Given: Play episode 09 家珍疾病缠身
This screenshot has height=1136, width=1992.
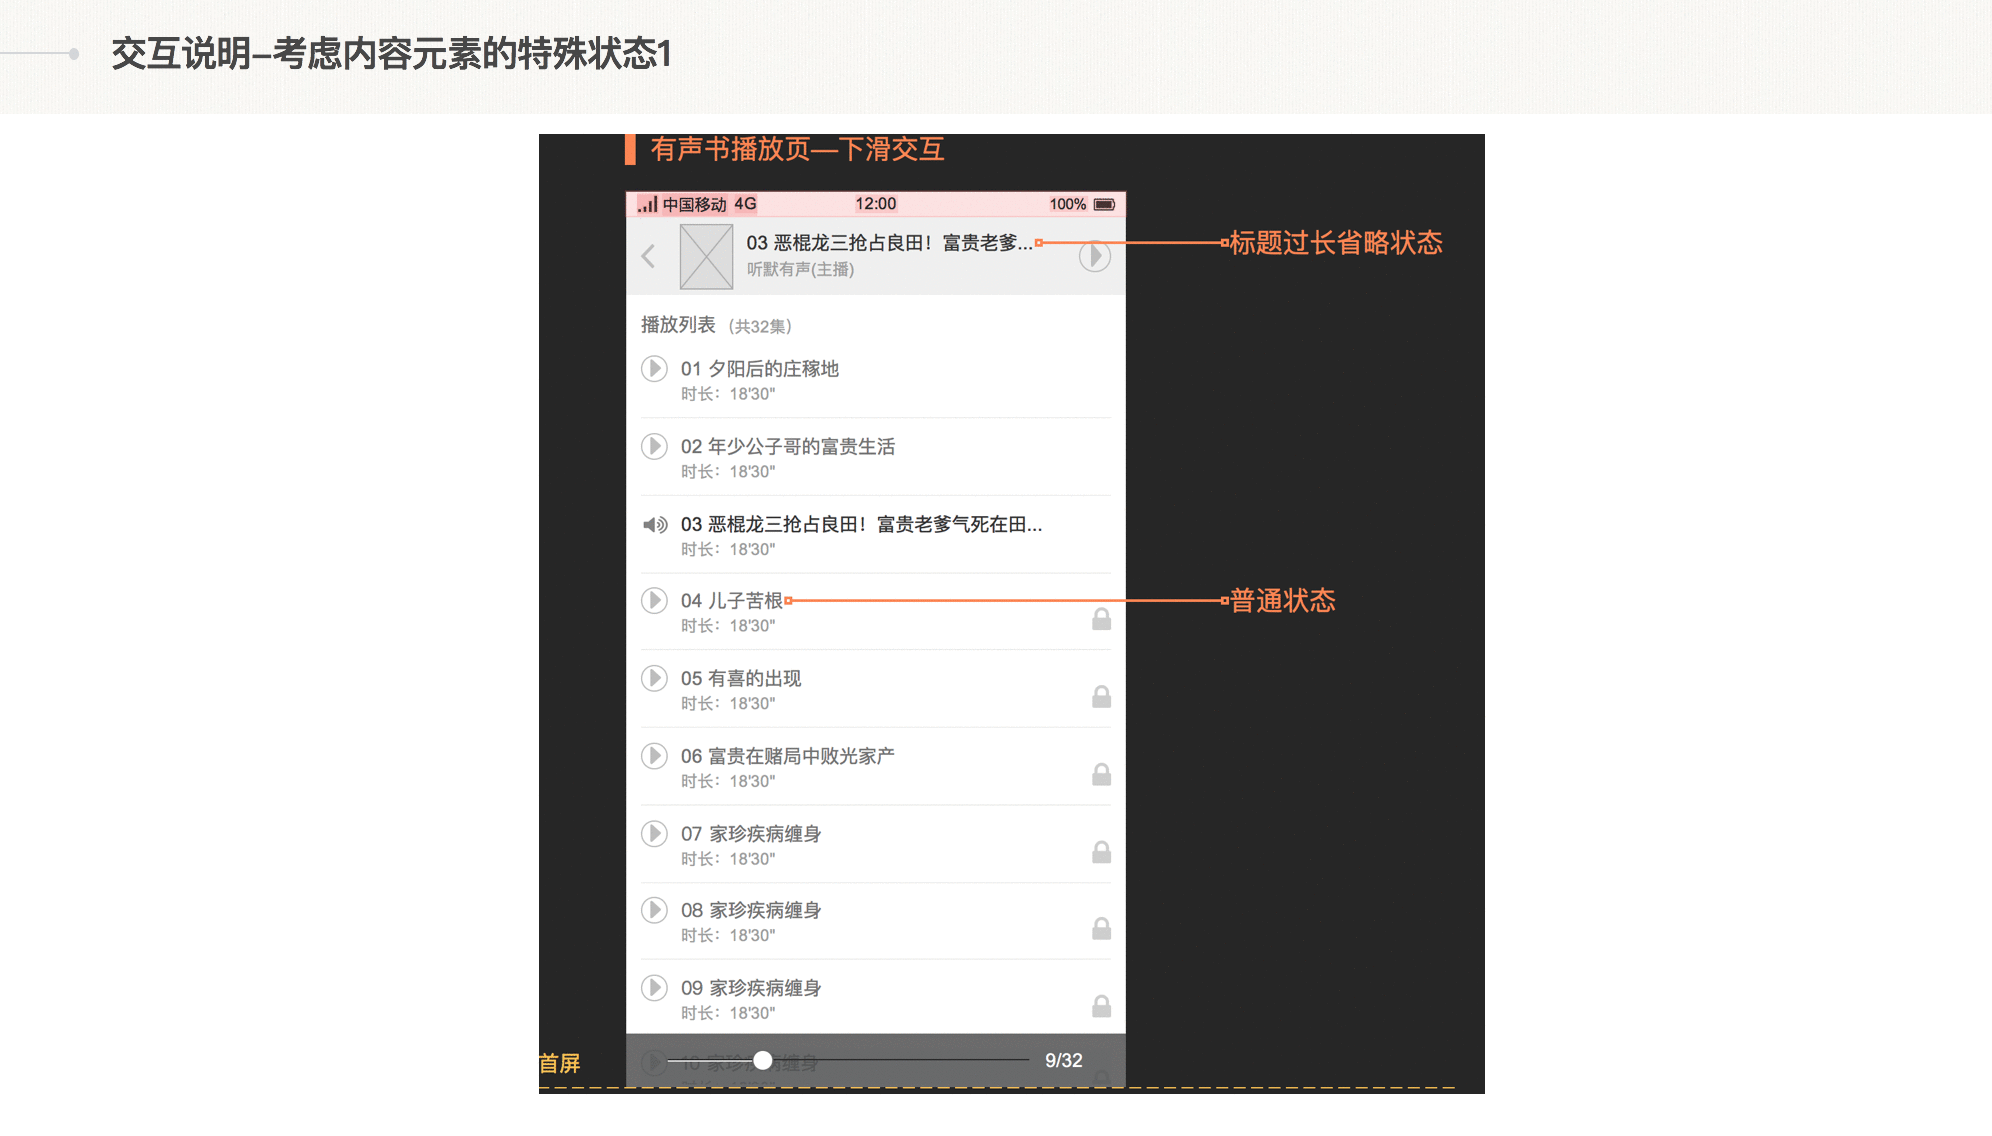Looking at the screenshot, I should pos(654,988).
